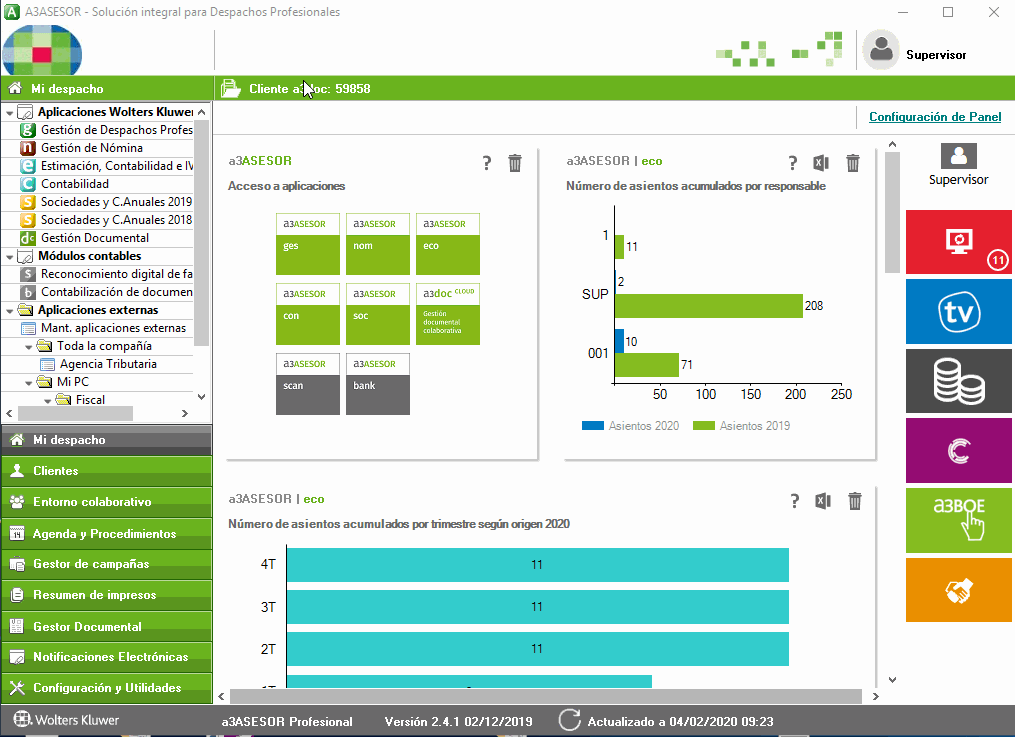Show help for asientos por responsable widget
The width and height of the screenshot is (1015, 737).
(x=792, y=163)
